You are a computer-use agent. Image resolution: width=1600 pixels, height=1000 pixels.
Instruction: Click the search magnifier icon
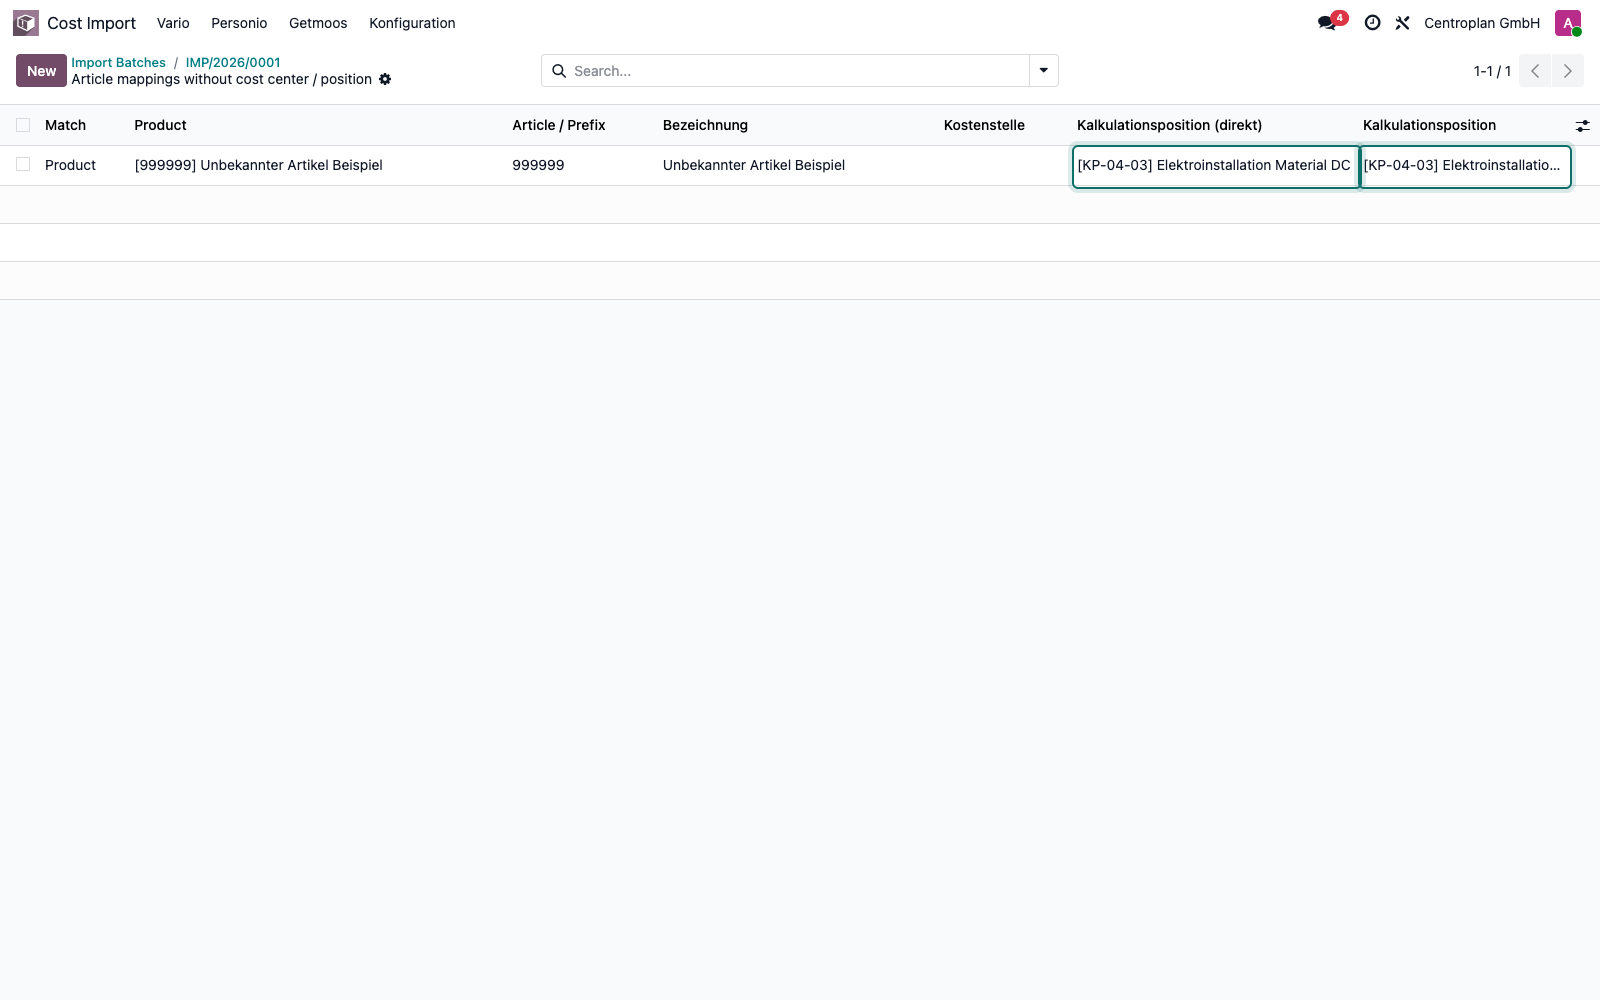pyautogui.click(x=559, y=71)
